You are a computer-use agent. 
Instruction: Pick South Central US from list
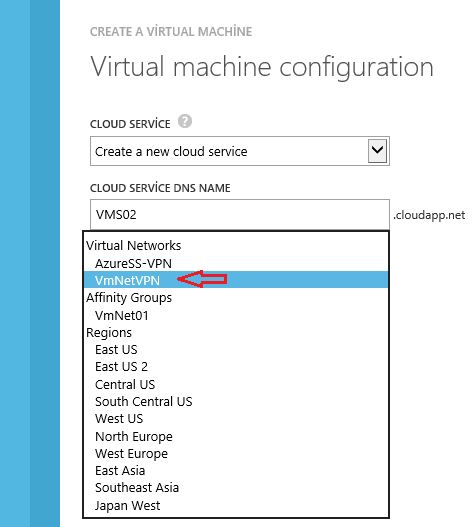click(x=236, y=401)
